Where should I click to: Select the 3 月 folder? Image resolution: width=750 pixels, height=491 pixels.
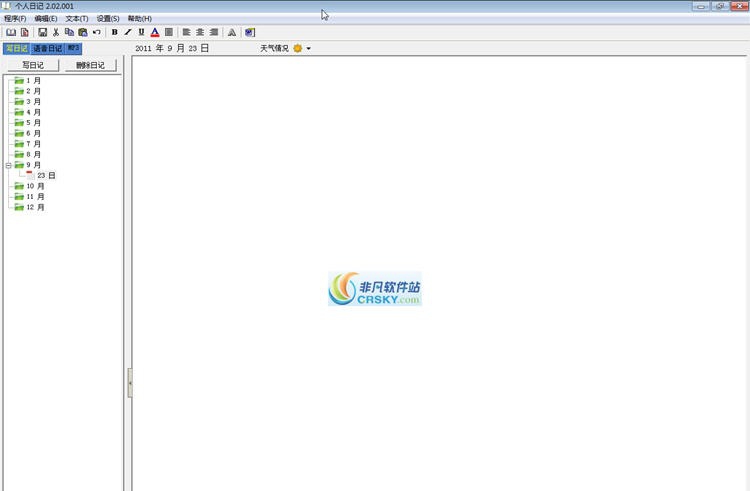28,101
